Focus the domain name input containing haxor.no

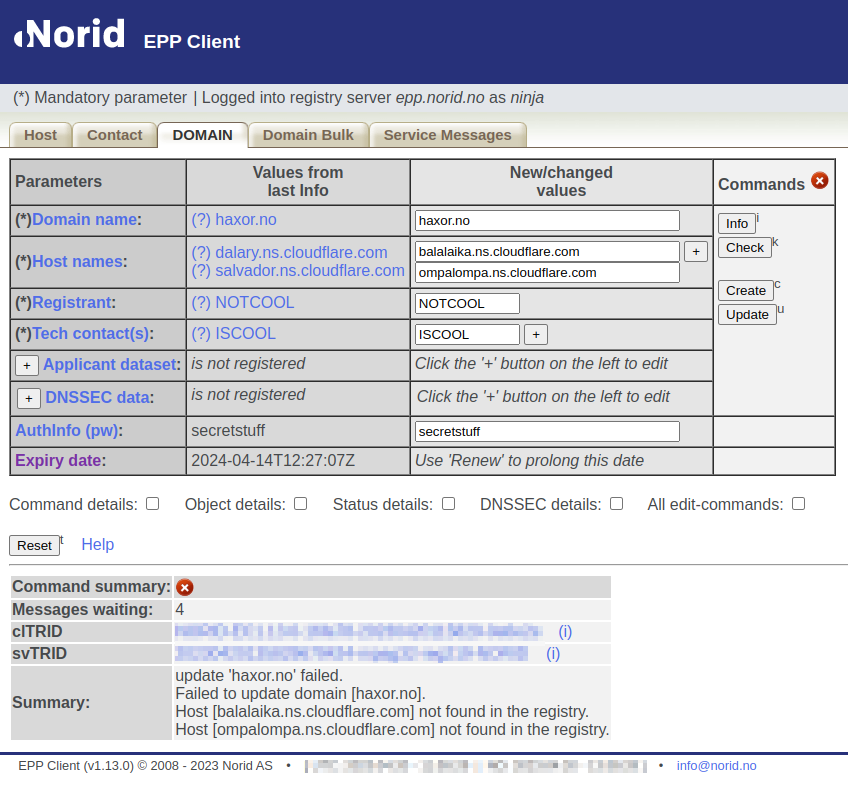(x=547, y=221)
